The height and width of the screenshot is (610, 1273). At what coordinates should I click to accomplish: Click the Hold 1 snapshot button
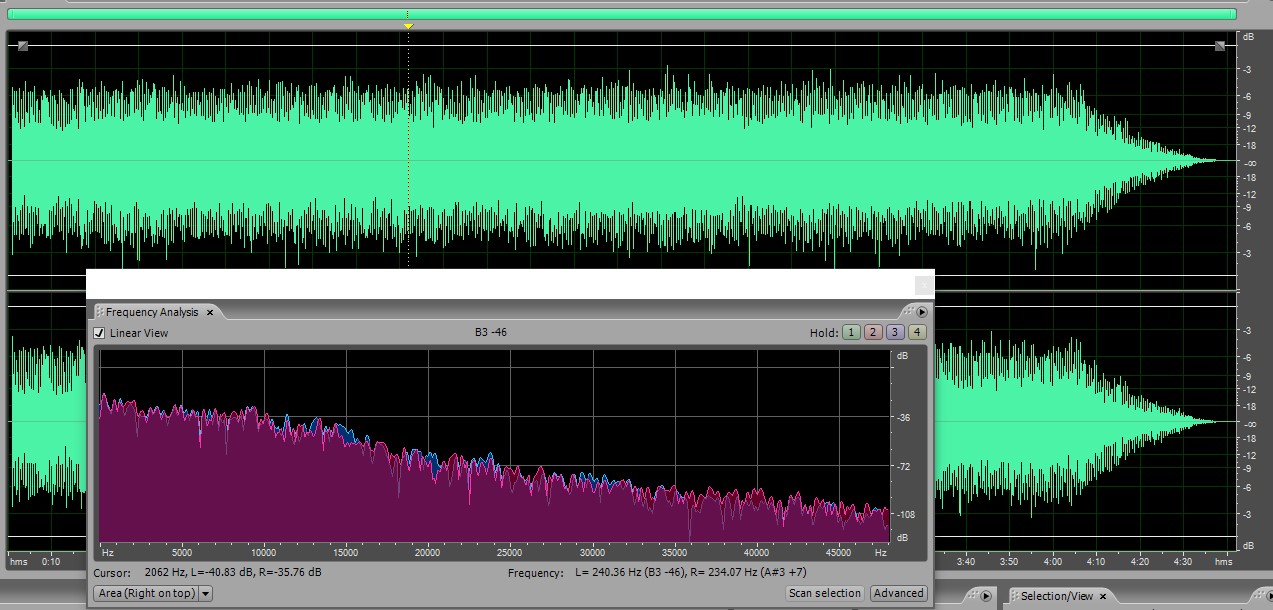(851, 333)
